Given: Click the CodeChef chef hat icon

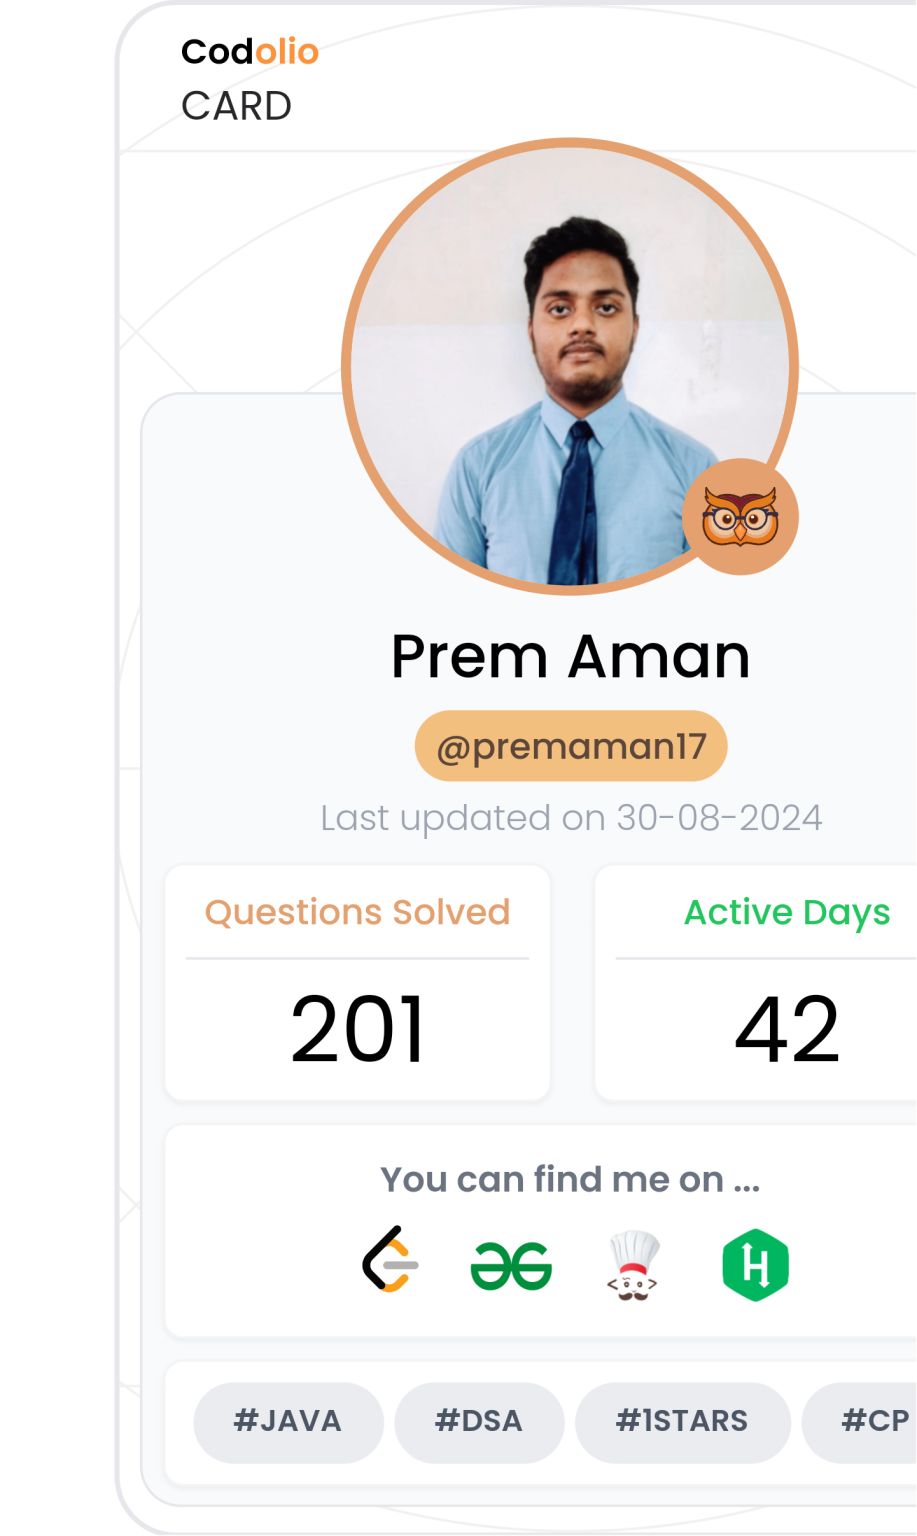Looking at the screenshot, I should (x=633, y=1265).
